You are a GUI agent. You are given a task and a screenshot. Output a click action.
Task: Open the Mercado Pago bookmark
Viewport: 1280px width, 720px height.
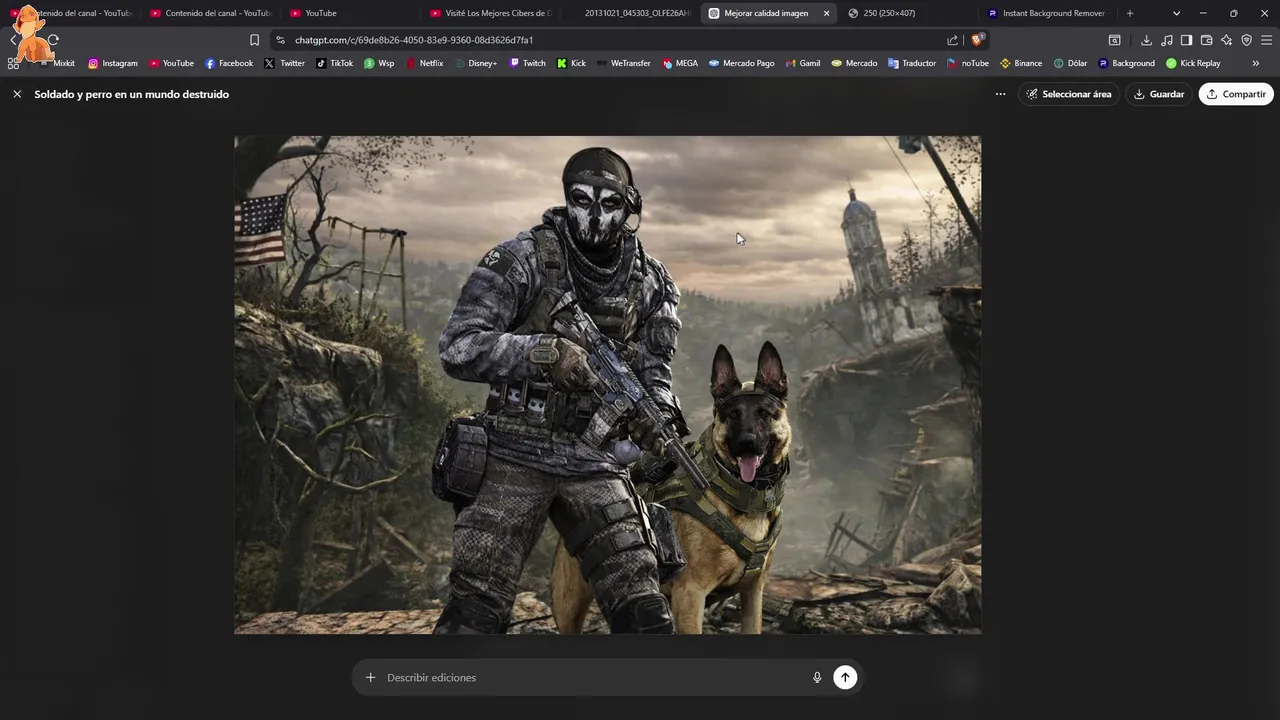741,63
